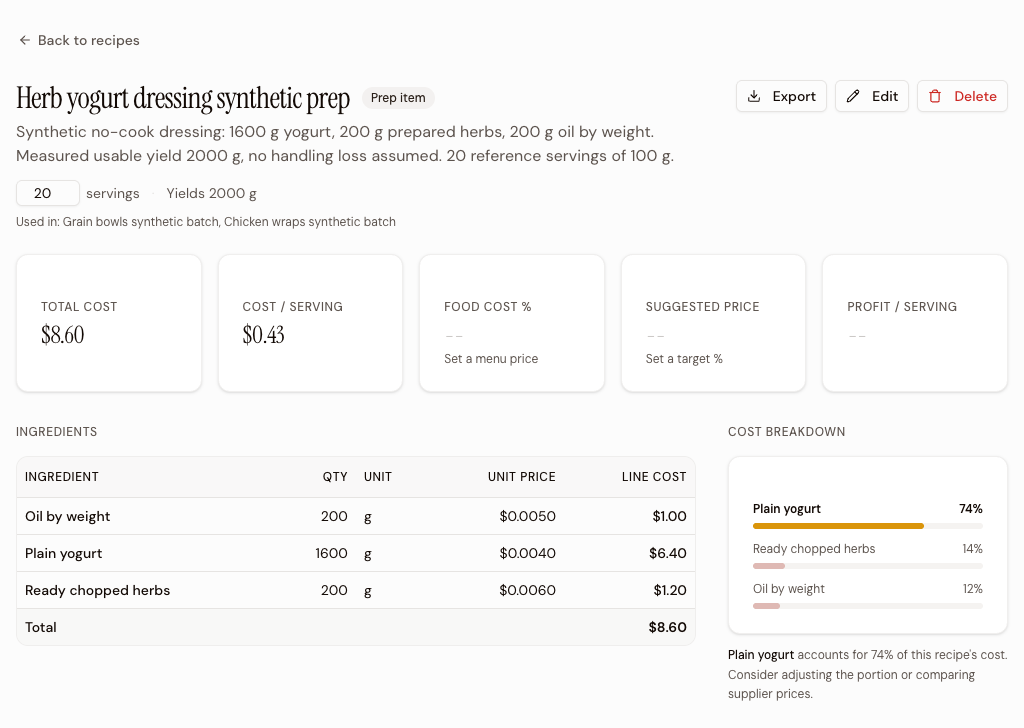The image size is (1024, 728).
Task: Click the $0.0050 unit price cell
Action: 528,516
